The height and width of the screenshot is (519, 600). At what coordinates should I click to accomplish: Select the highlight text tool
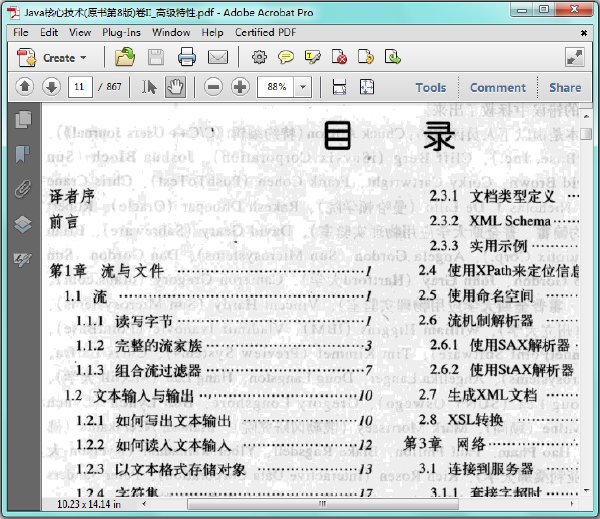coord(312,57)
